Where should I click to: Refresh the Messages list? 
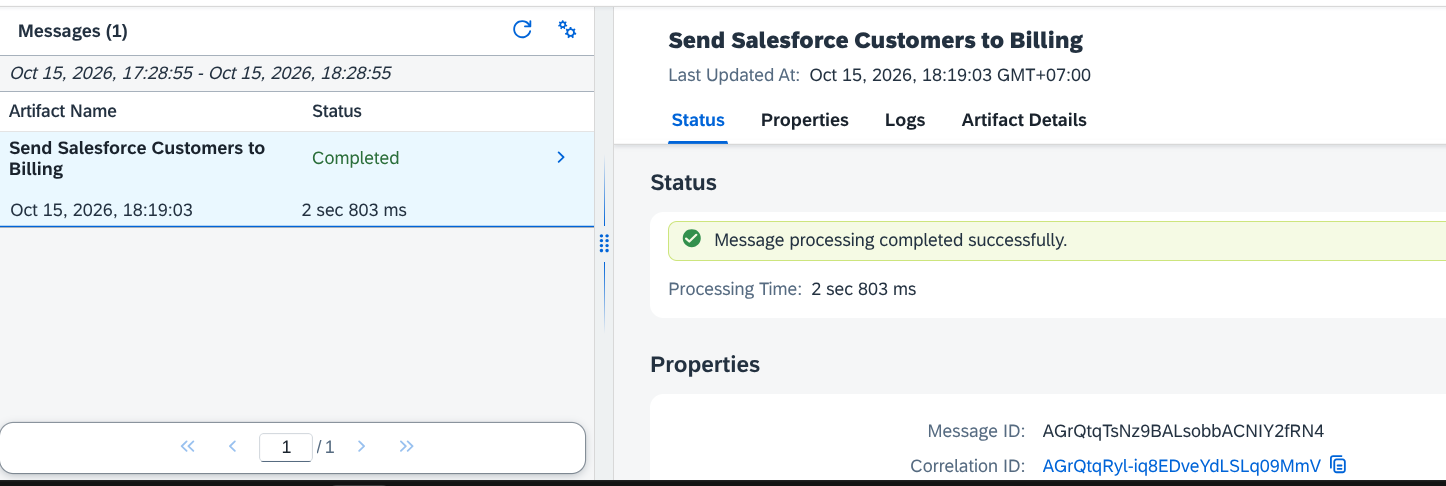coord(522,30)
